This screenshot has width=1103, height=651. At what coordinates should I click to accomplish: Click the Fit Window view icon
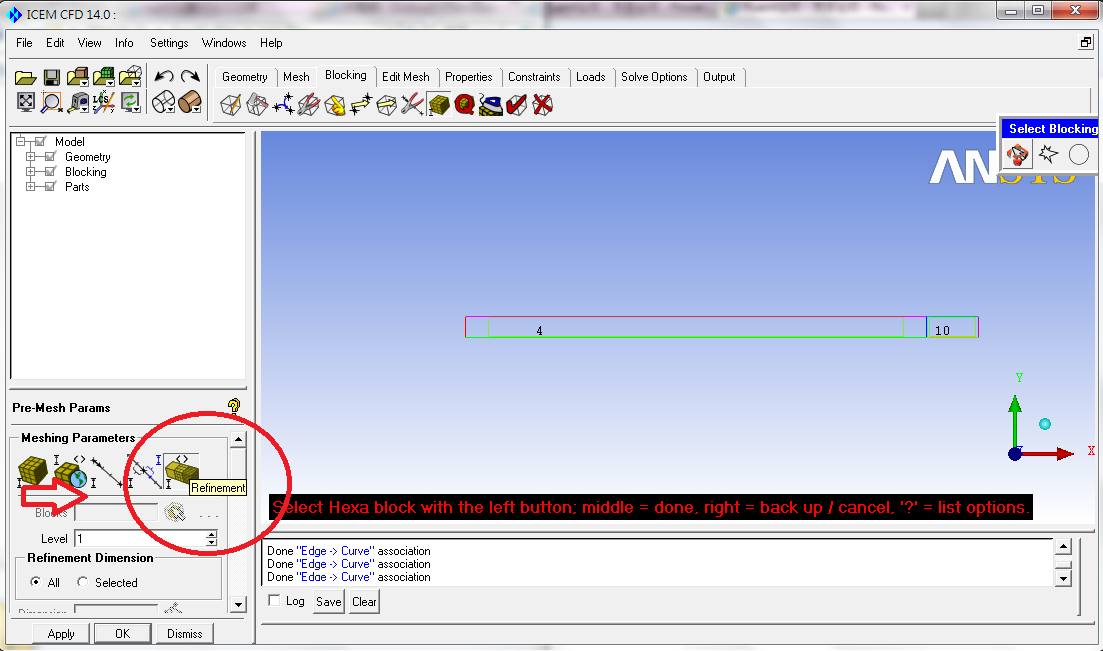[x=26, y=102]
